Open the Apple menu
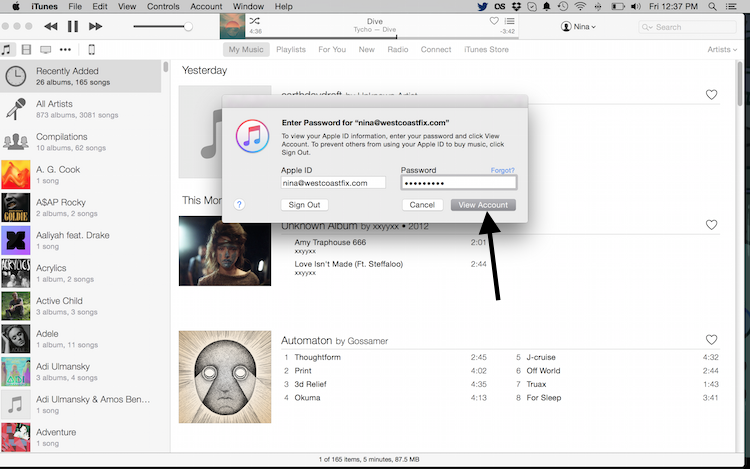The image size is (750, 469). (x=16, y=6)
